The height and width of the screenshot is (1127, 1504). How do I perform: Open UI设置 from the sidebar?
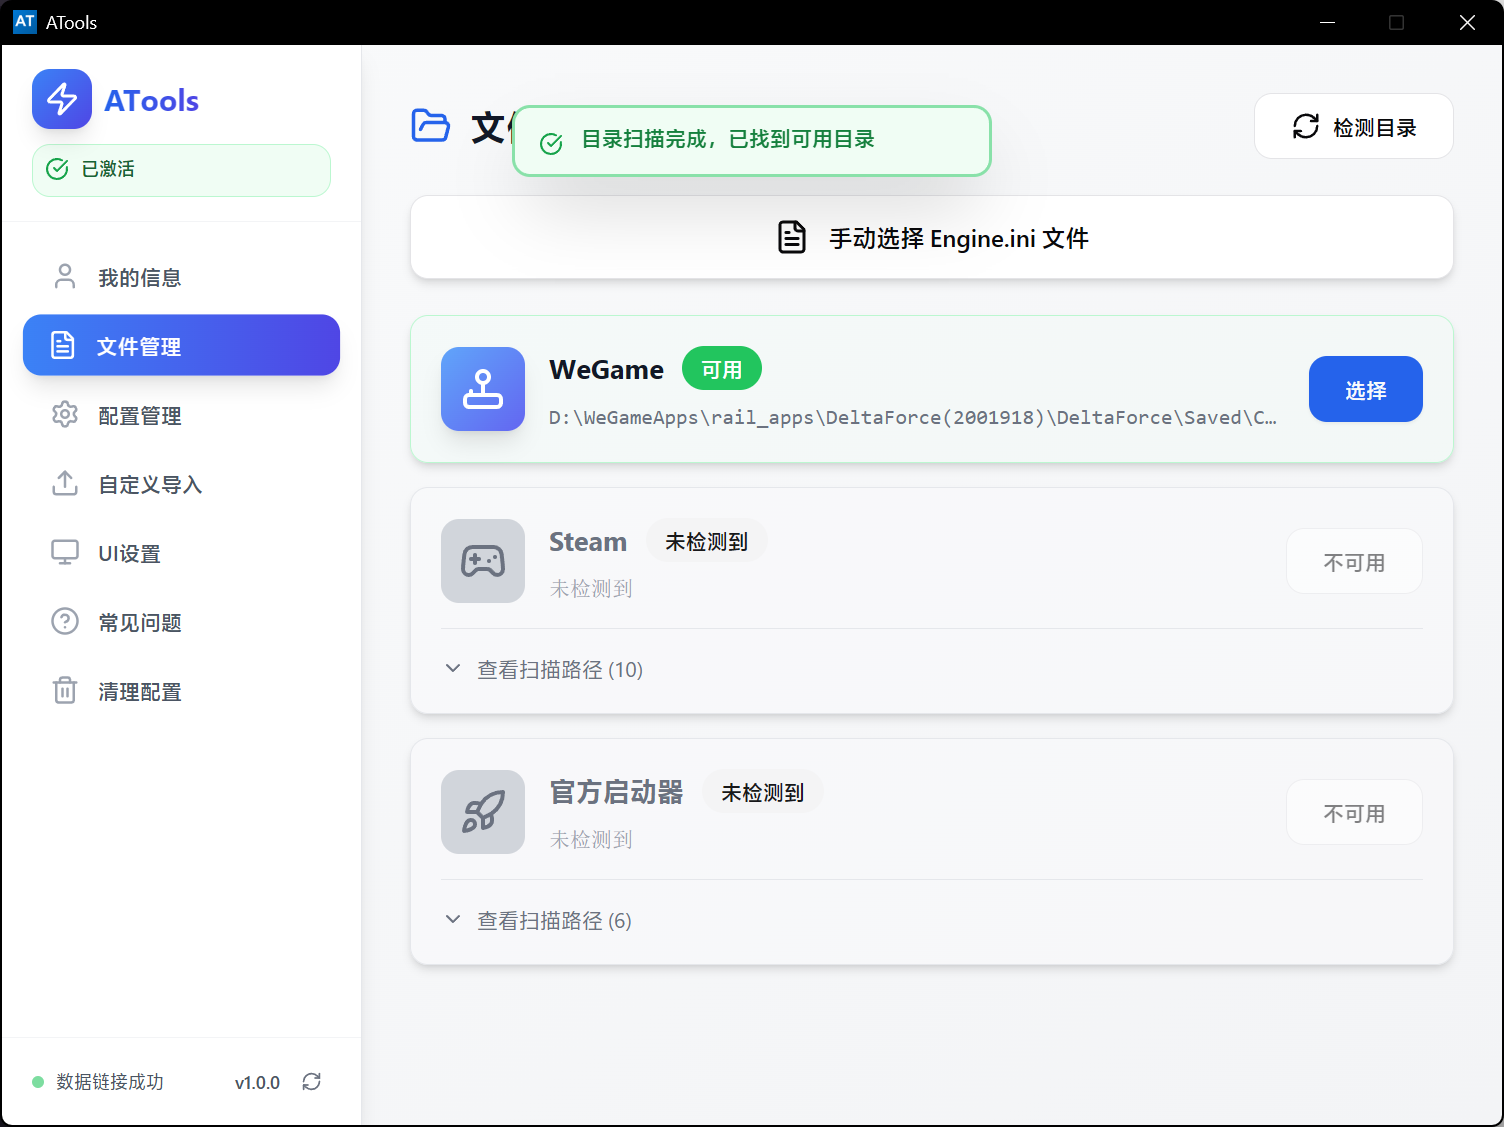click(x=129, y=553)
